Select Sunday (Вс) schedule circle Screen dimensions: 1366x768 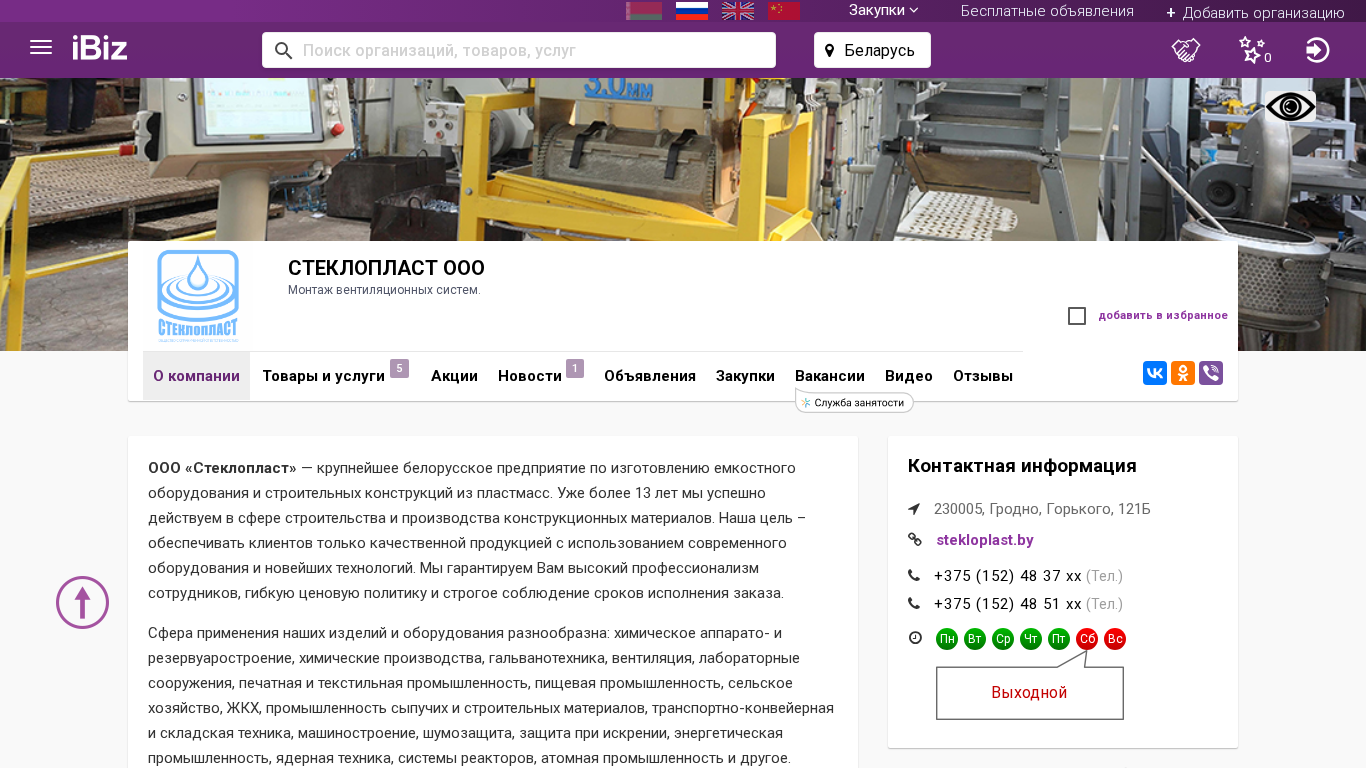click(1115, 639)
